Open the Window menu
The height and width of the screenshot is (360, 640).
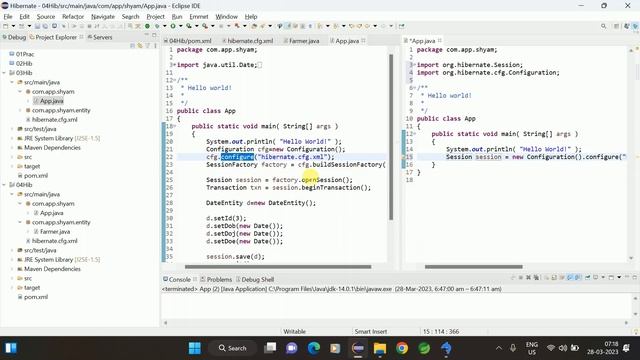tap(226, 16)
